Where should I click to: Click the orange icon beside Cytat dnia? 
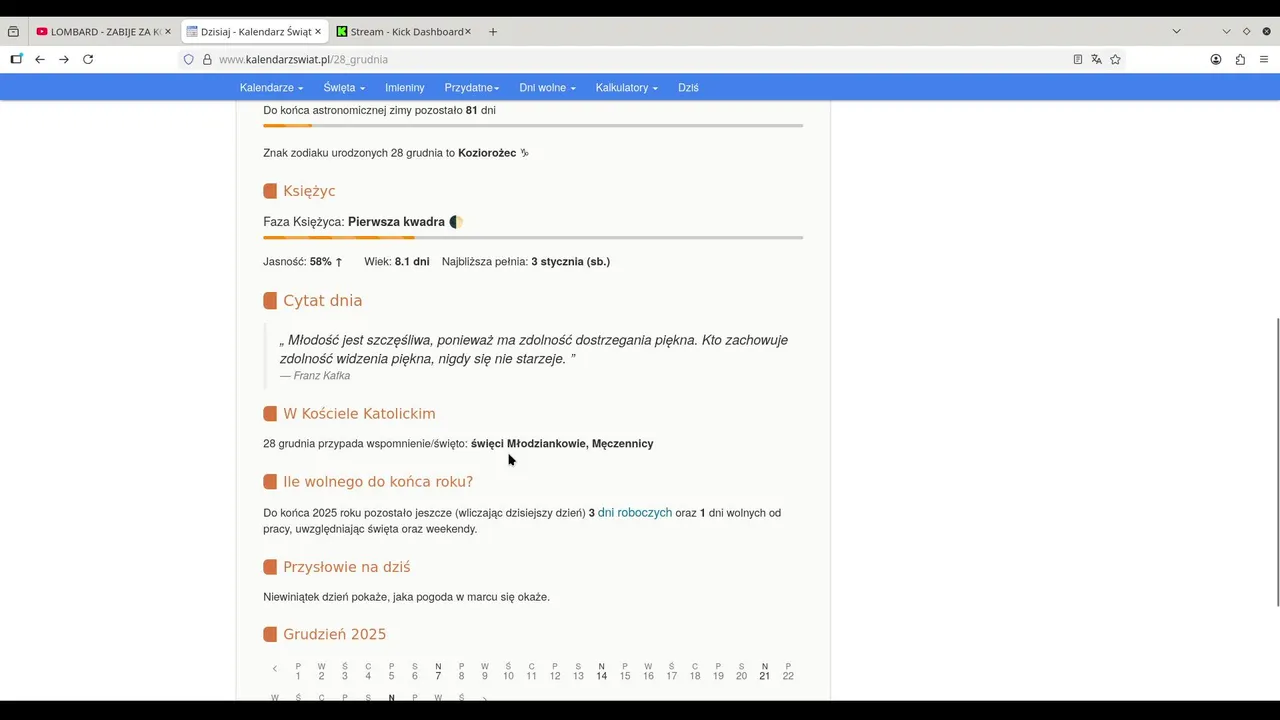[270, 301]
